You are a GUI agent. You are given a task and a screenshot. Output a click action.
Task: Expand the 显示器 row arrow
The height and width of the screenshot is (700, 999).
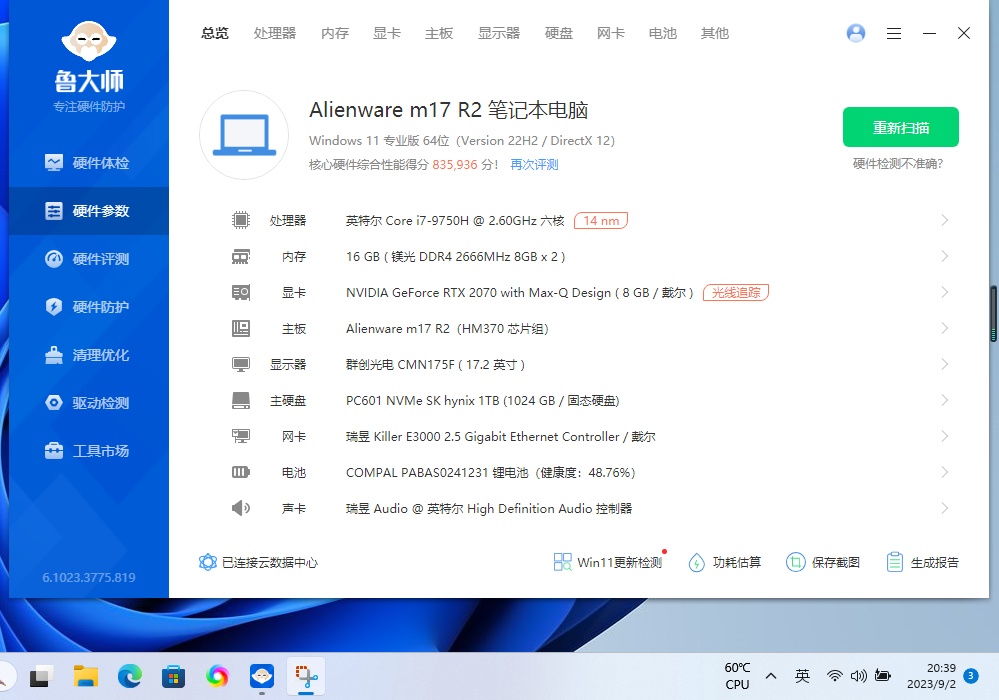click(944, 364)
